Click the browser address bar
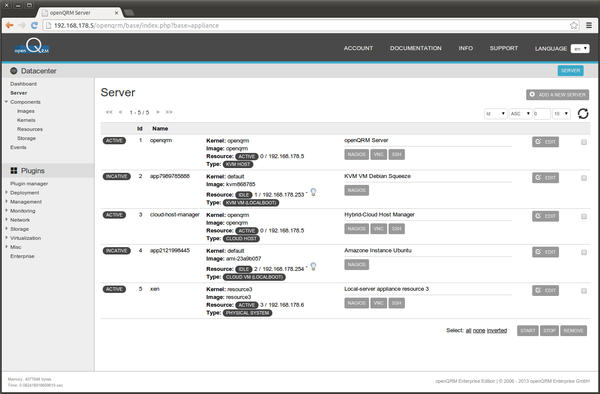 click(x=306, y=25)
